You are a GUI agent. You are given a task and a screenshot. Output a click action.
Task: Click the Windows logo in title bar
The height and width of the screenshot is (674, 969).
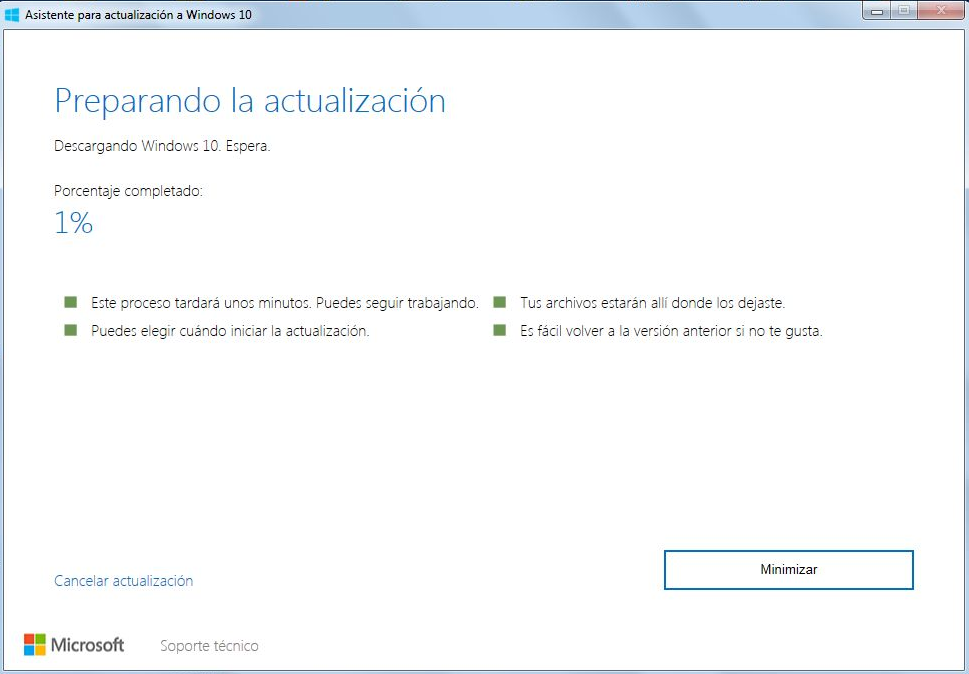click(12, 14)
